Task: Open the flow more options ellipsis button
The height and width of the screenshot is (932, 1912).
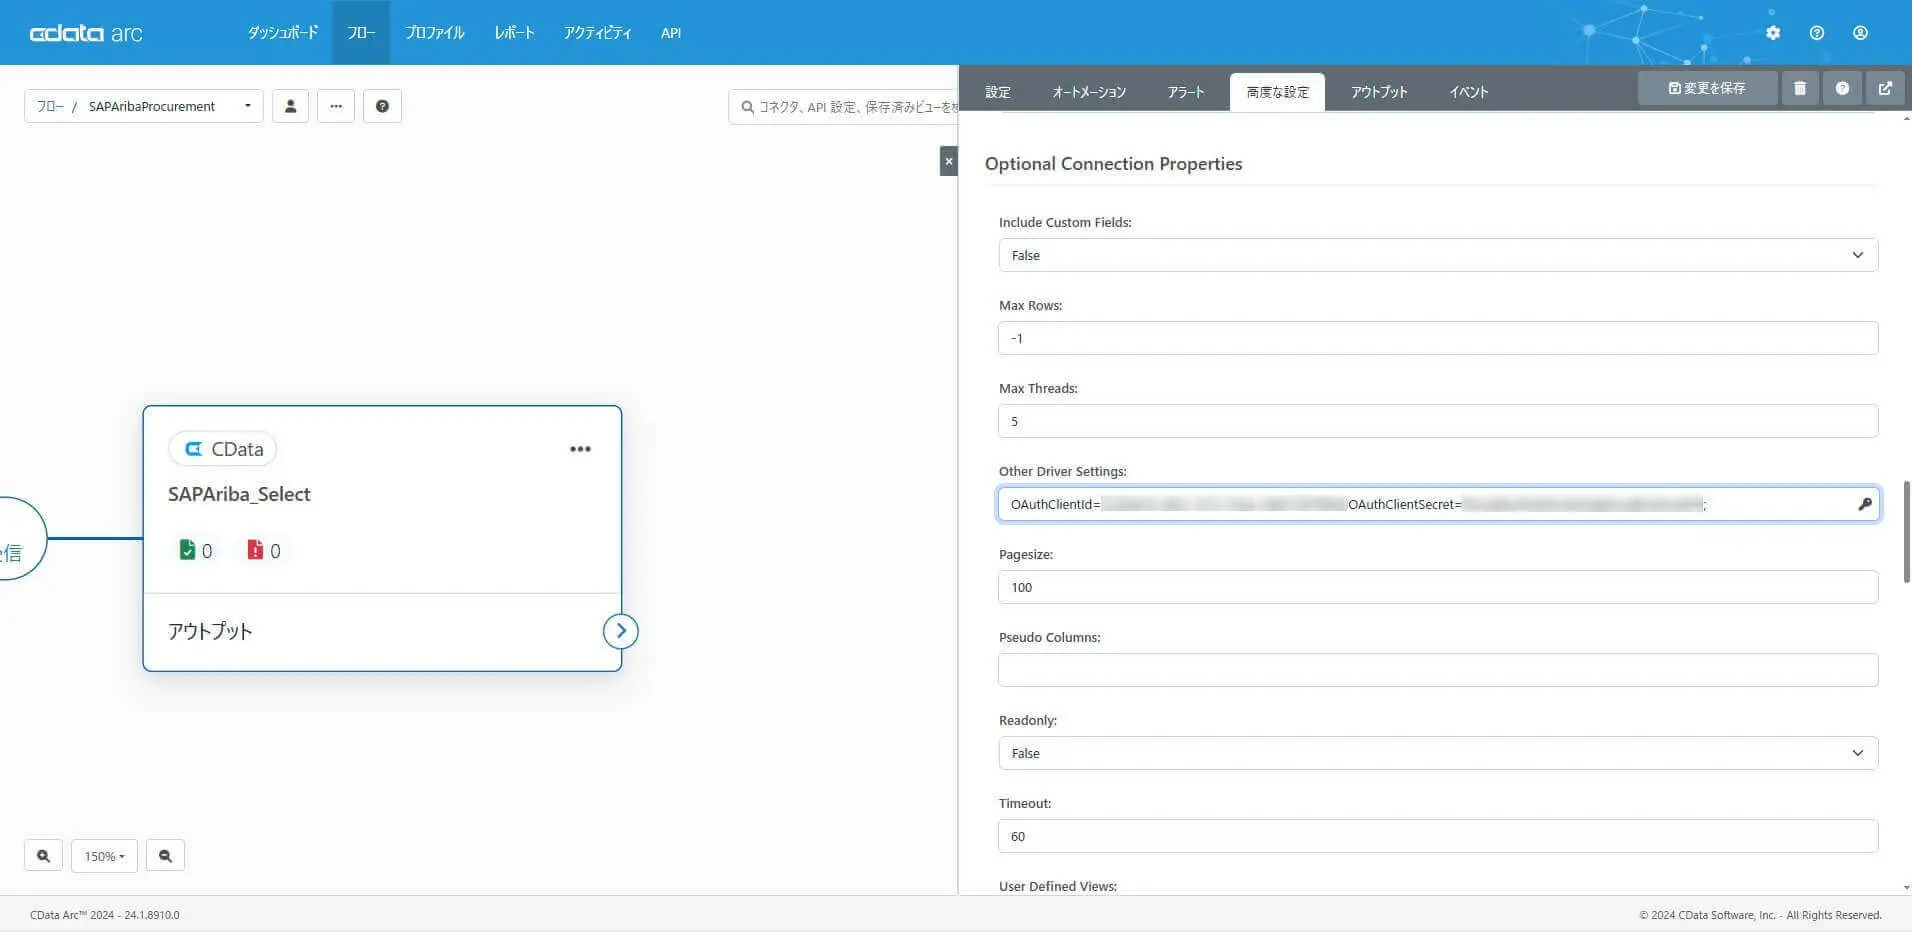Action: tap(336, 106)
